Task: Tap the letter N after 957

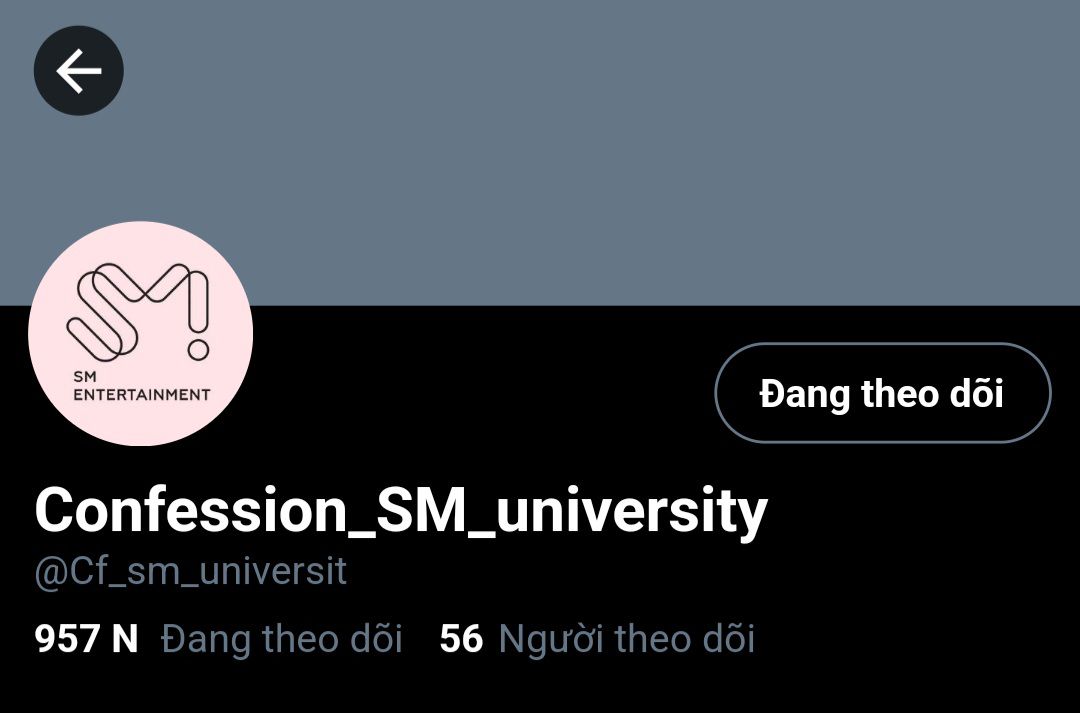Action: tap(125, 639)
